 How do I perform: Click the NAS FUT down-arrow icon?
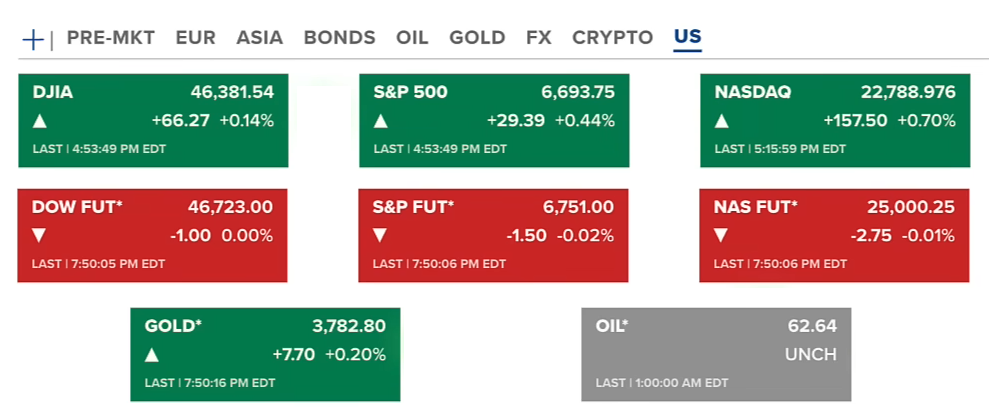click(x=722, y=237)
